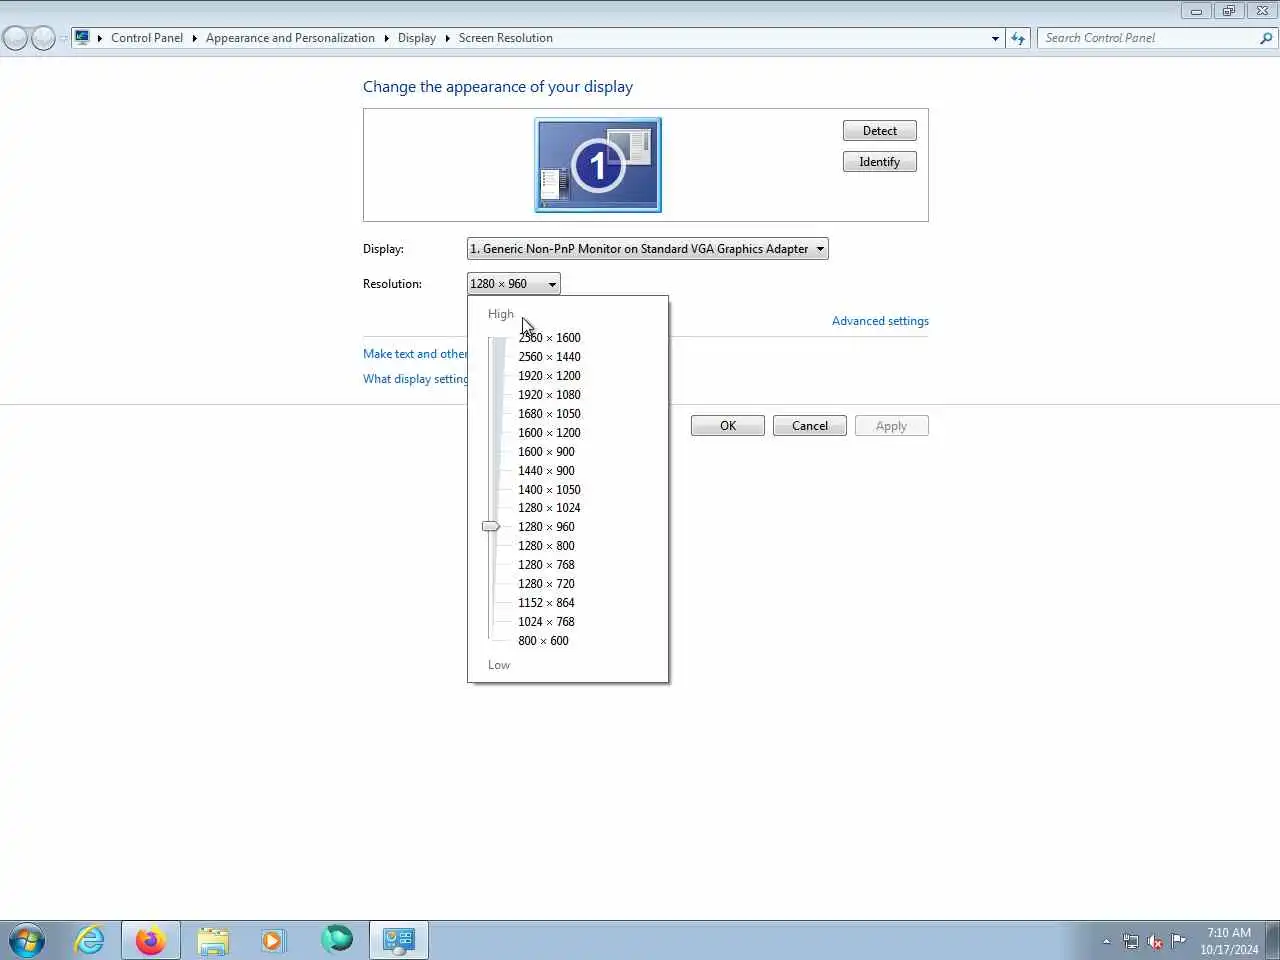Launch Windows Media Player from taskbar
The image size is (1280, 960).
272,940
